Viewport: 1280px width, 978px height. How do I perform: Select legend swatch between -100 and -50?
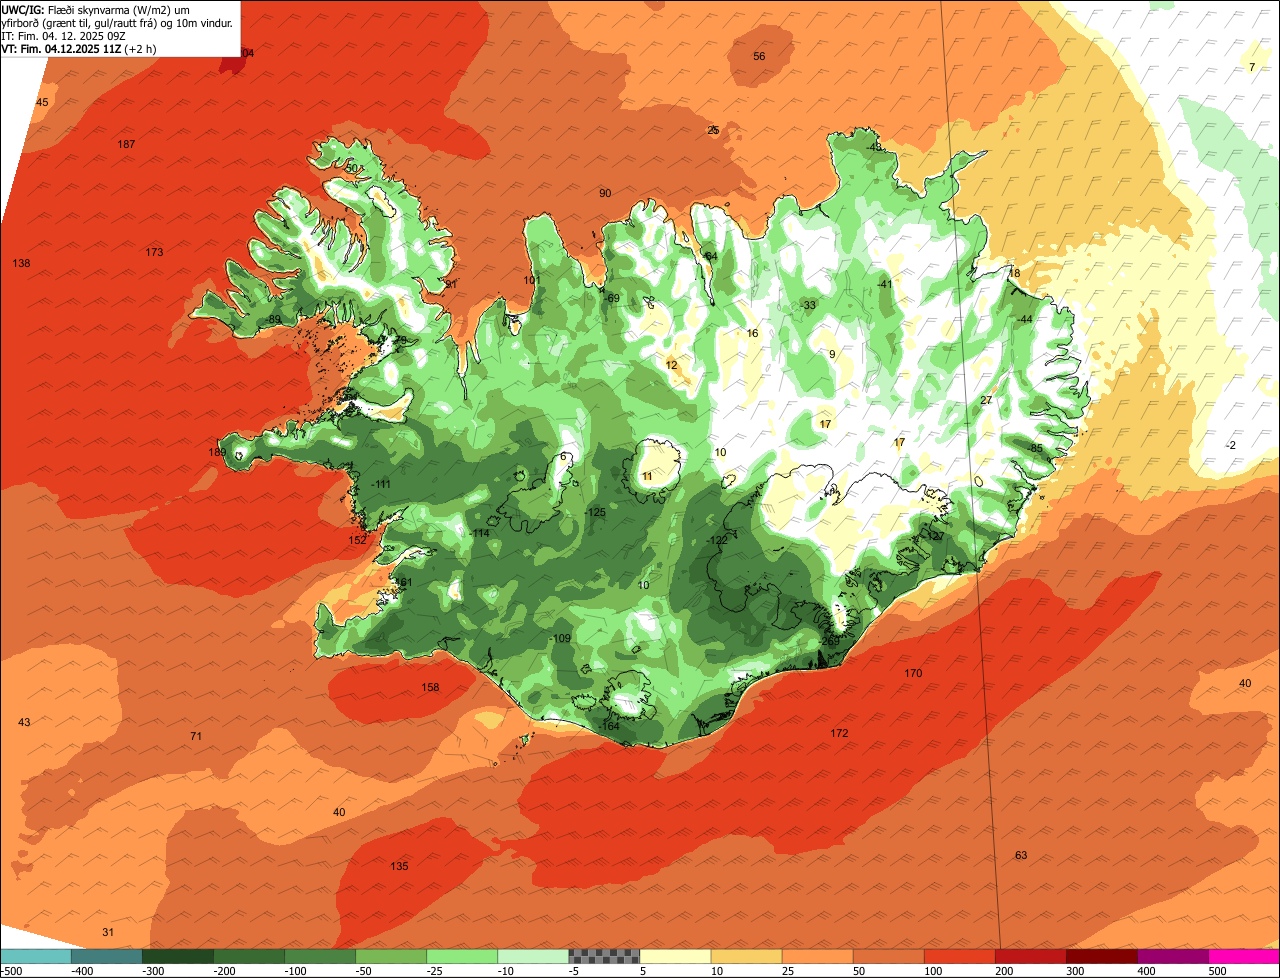click(320, 956)
